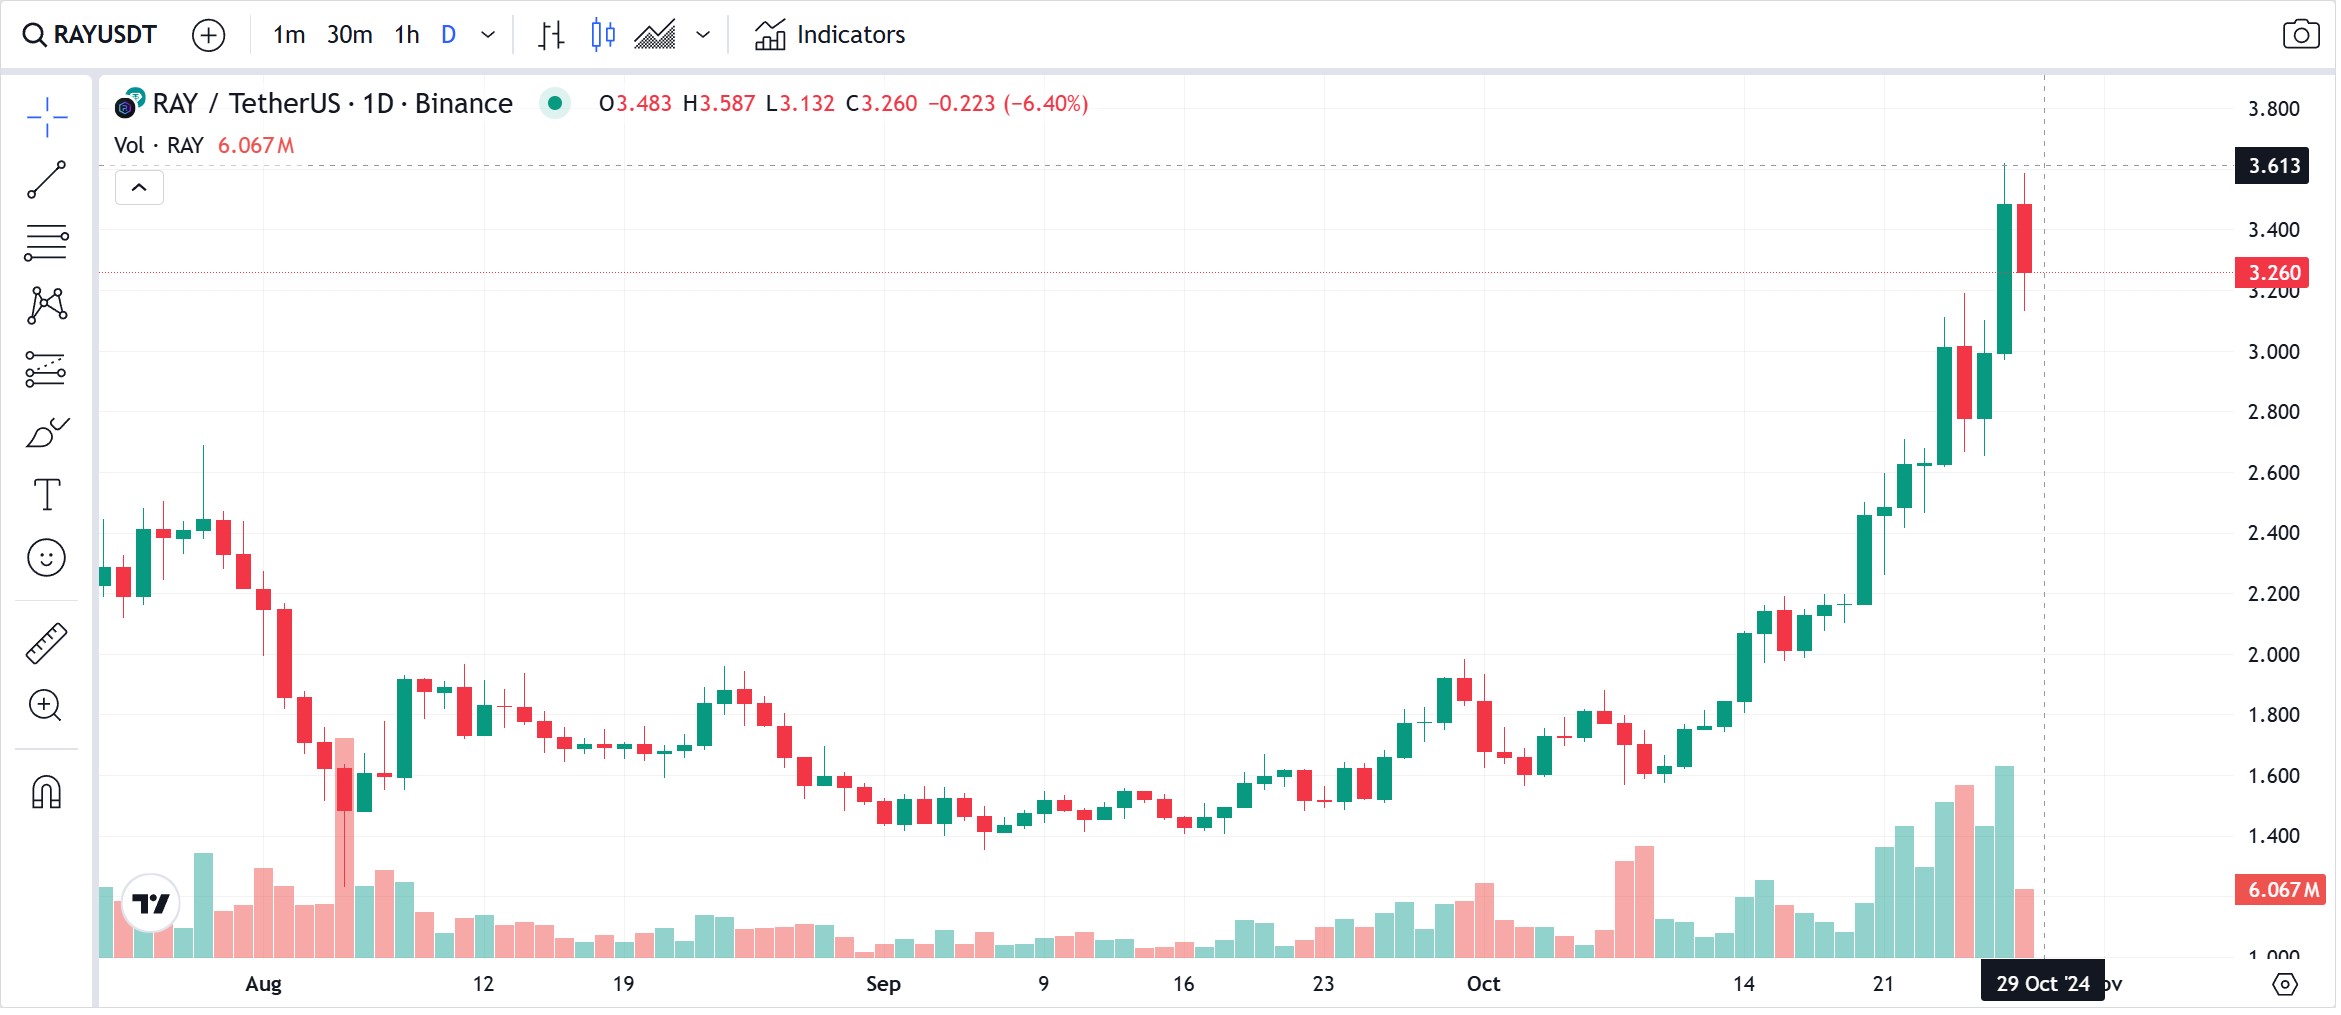
Task: Click the zoom in tool
Action: [x=46, y=706]
